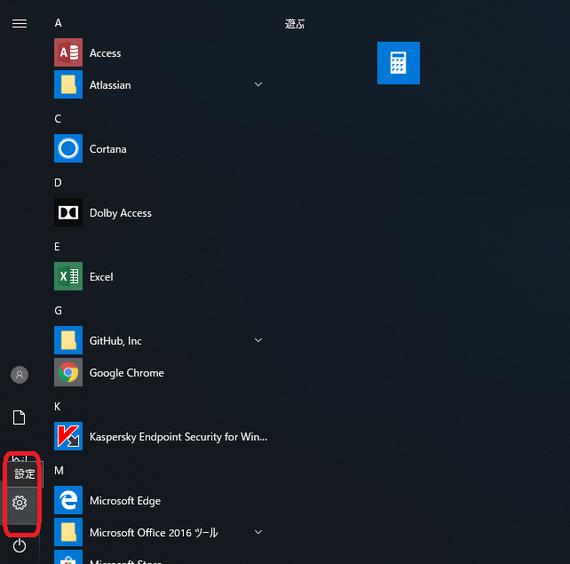
Task: Open the Calculator tile
Action: click(398, 63)
